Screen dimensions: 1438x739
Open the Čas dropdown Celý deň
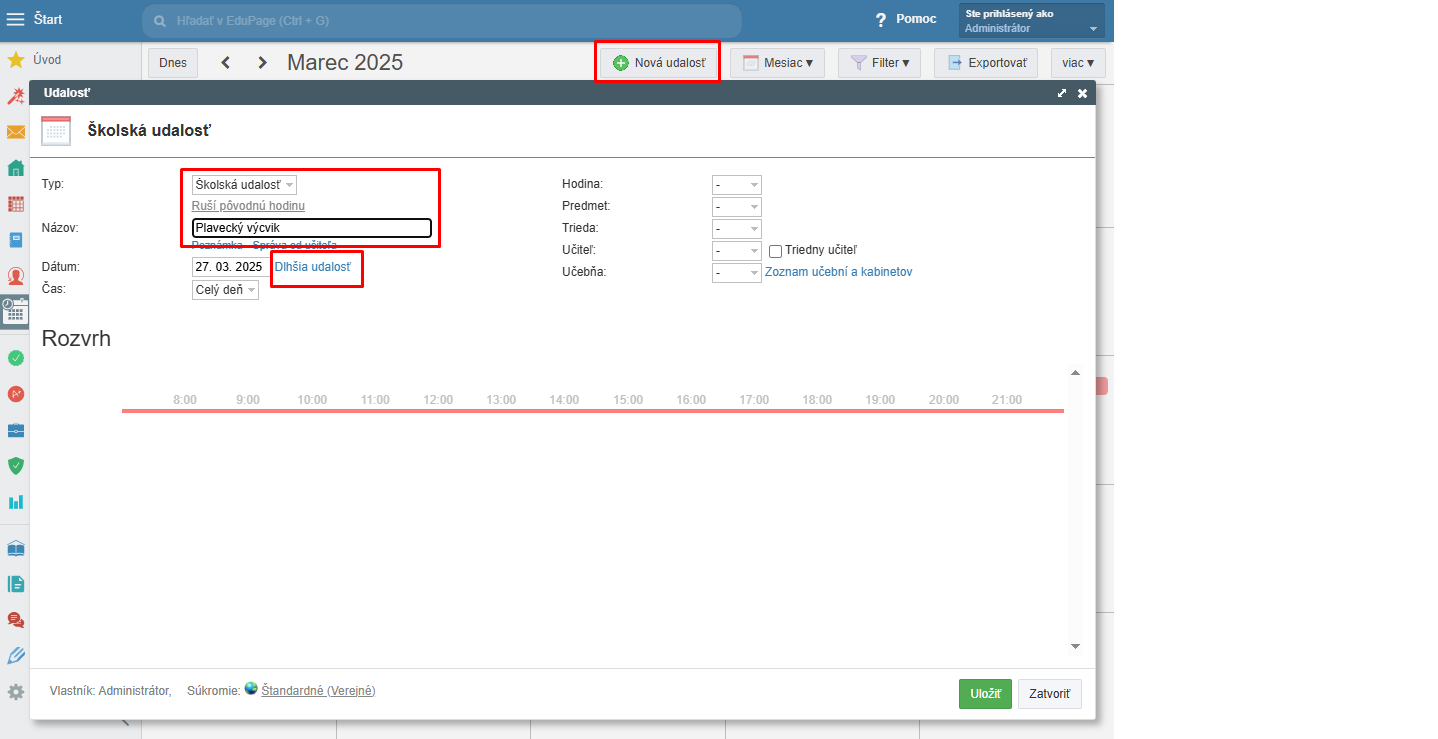click(x=225, y=290)
